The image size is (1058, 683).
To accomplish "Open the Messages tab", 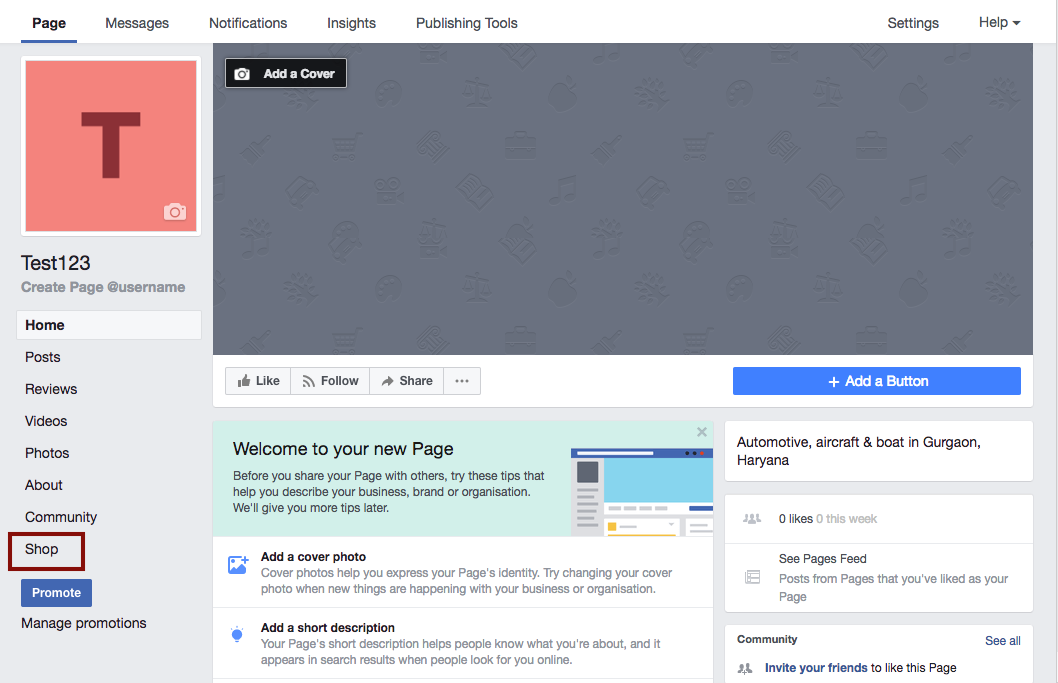I will (x=137, y=23).
